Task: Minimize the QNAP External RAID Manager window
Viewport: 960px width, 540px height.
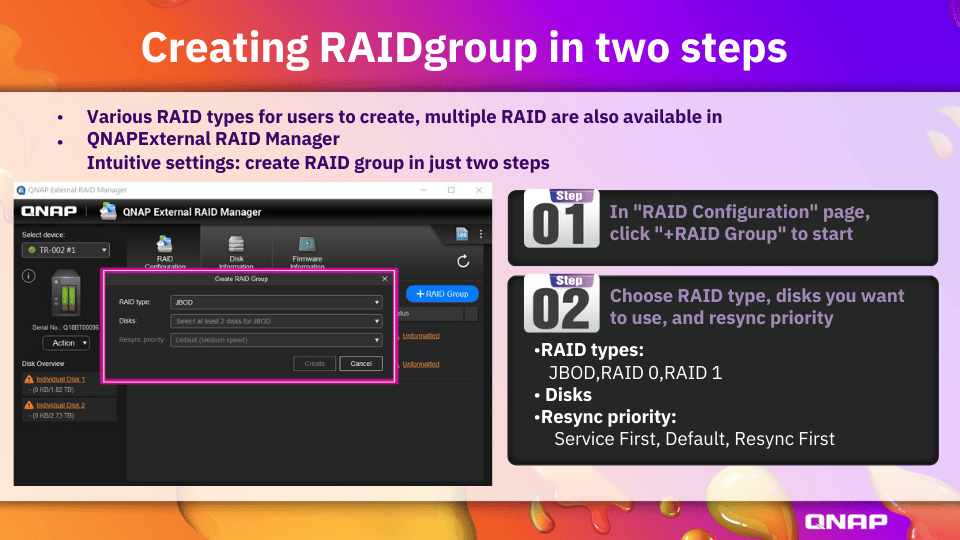Action: pyautogui.click(x=424, y=190)
